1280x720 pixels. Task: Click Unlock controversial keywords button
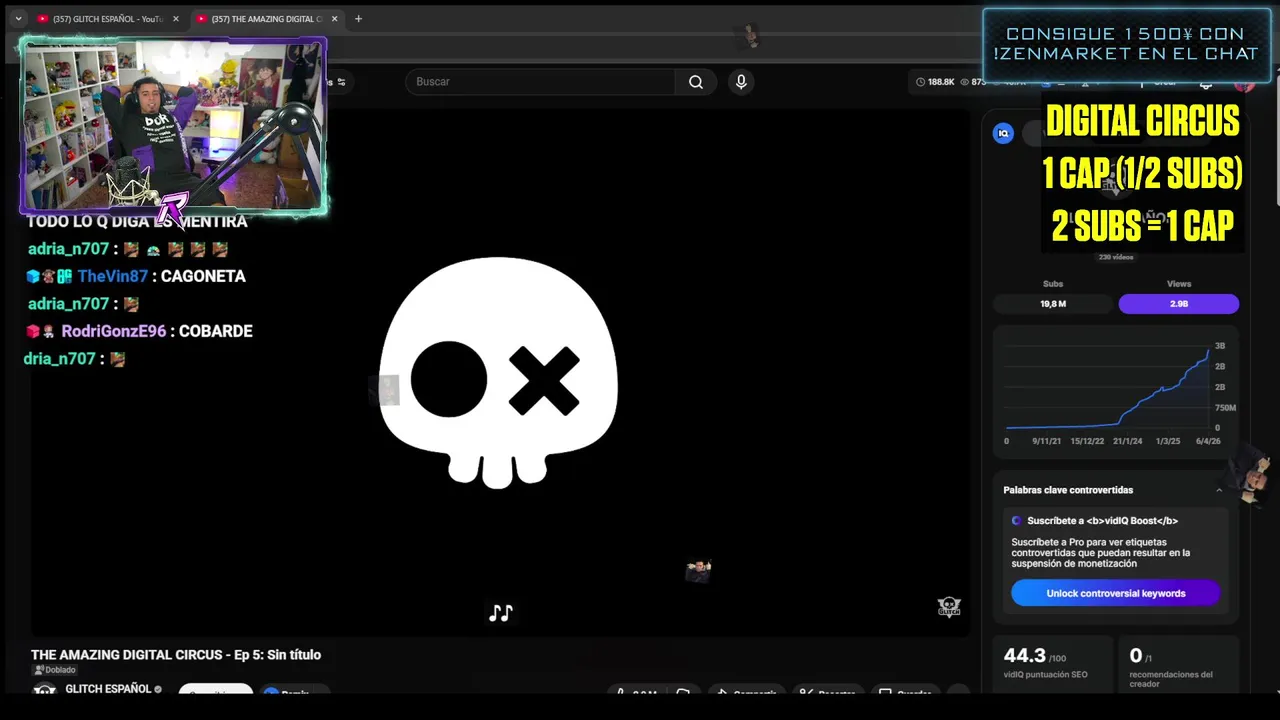[x=1115, y=594]
